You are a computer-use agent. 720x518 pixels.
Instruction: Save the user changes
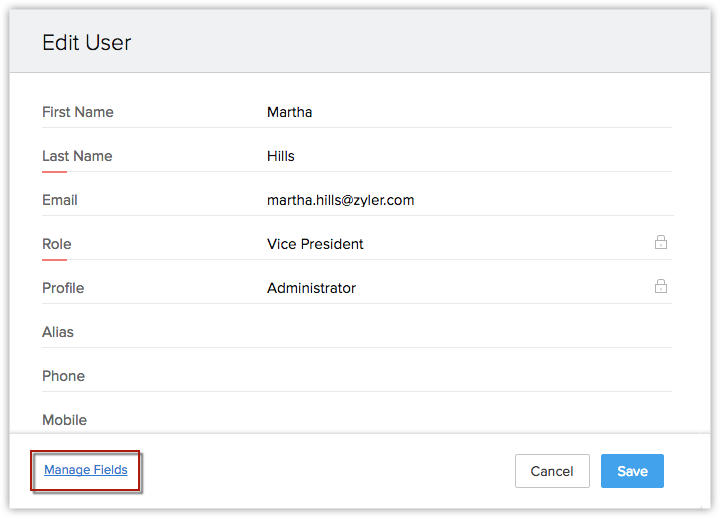632,471
